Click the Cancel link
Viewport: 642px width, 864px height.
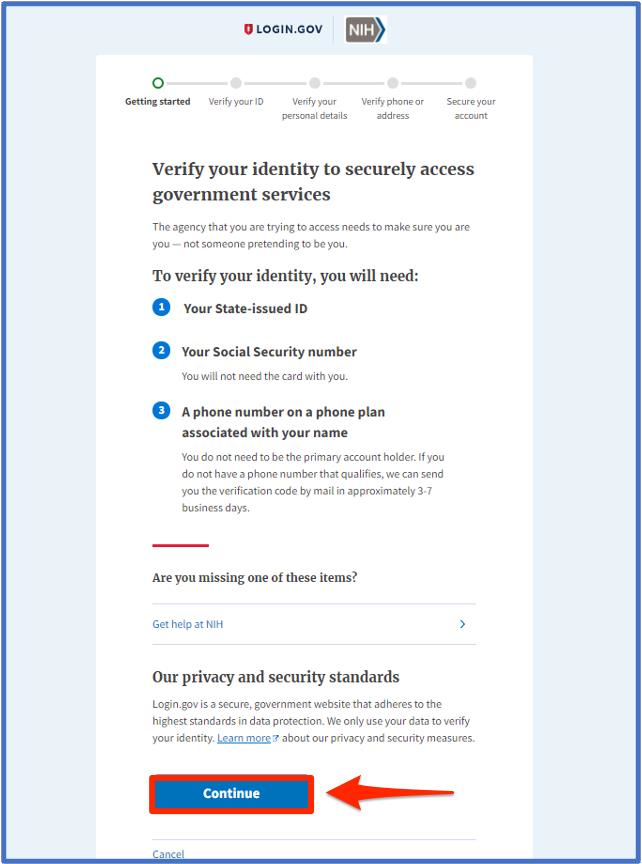168,854
